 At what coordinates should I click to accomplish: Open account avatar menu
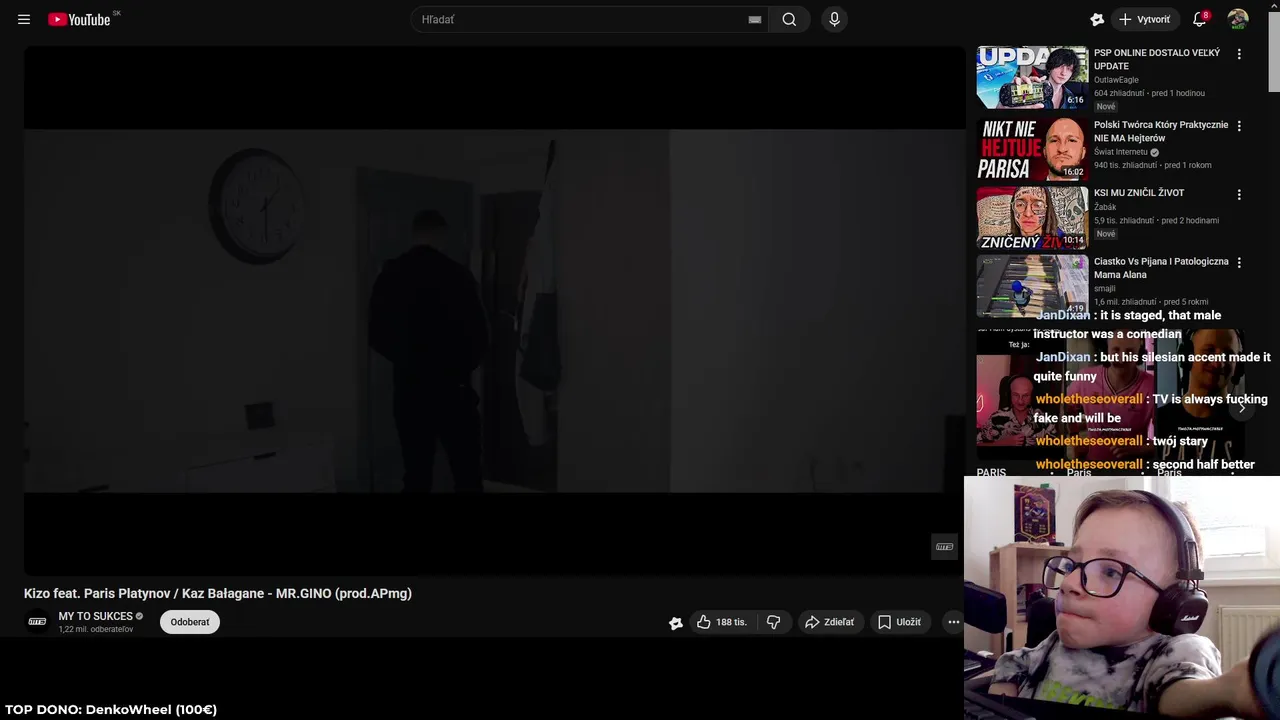click(x=1238, y=19)
